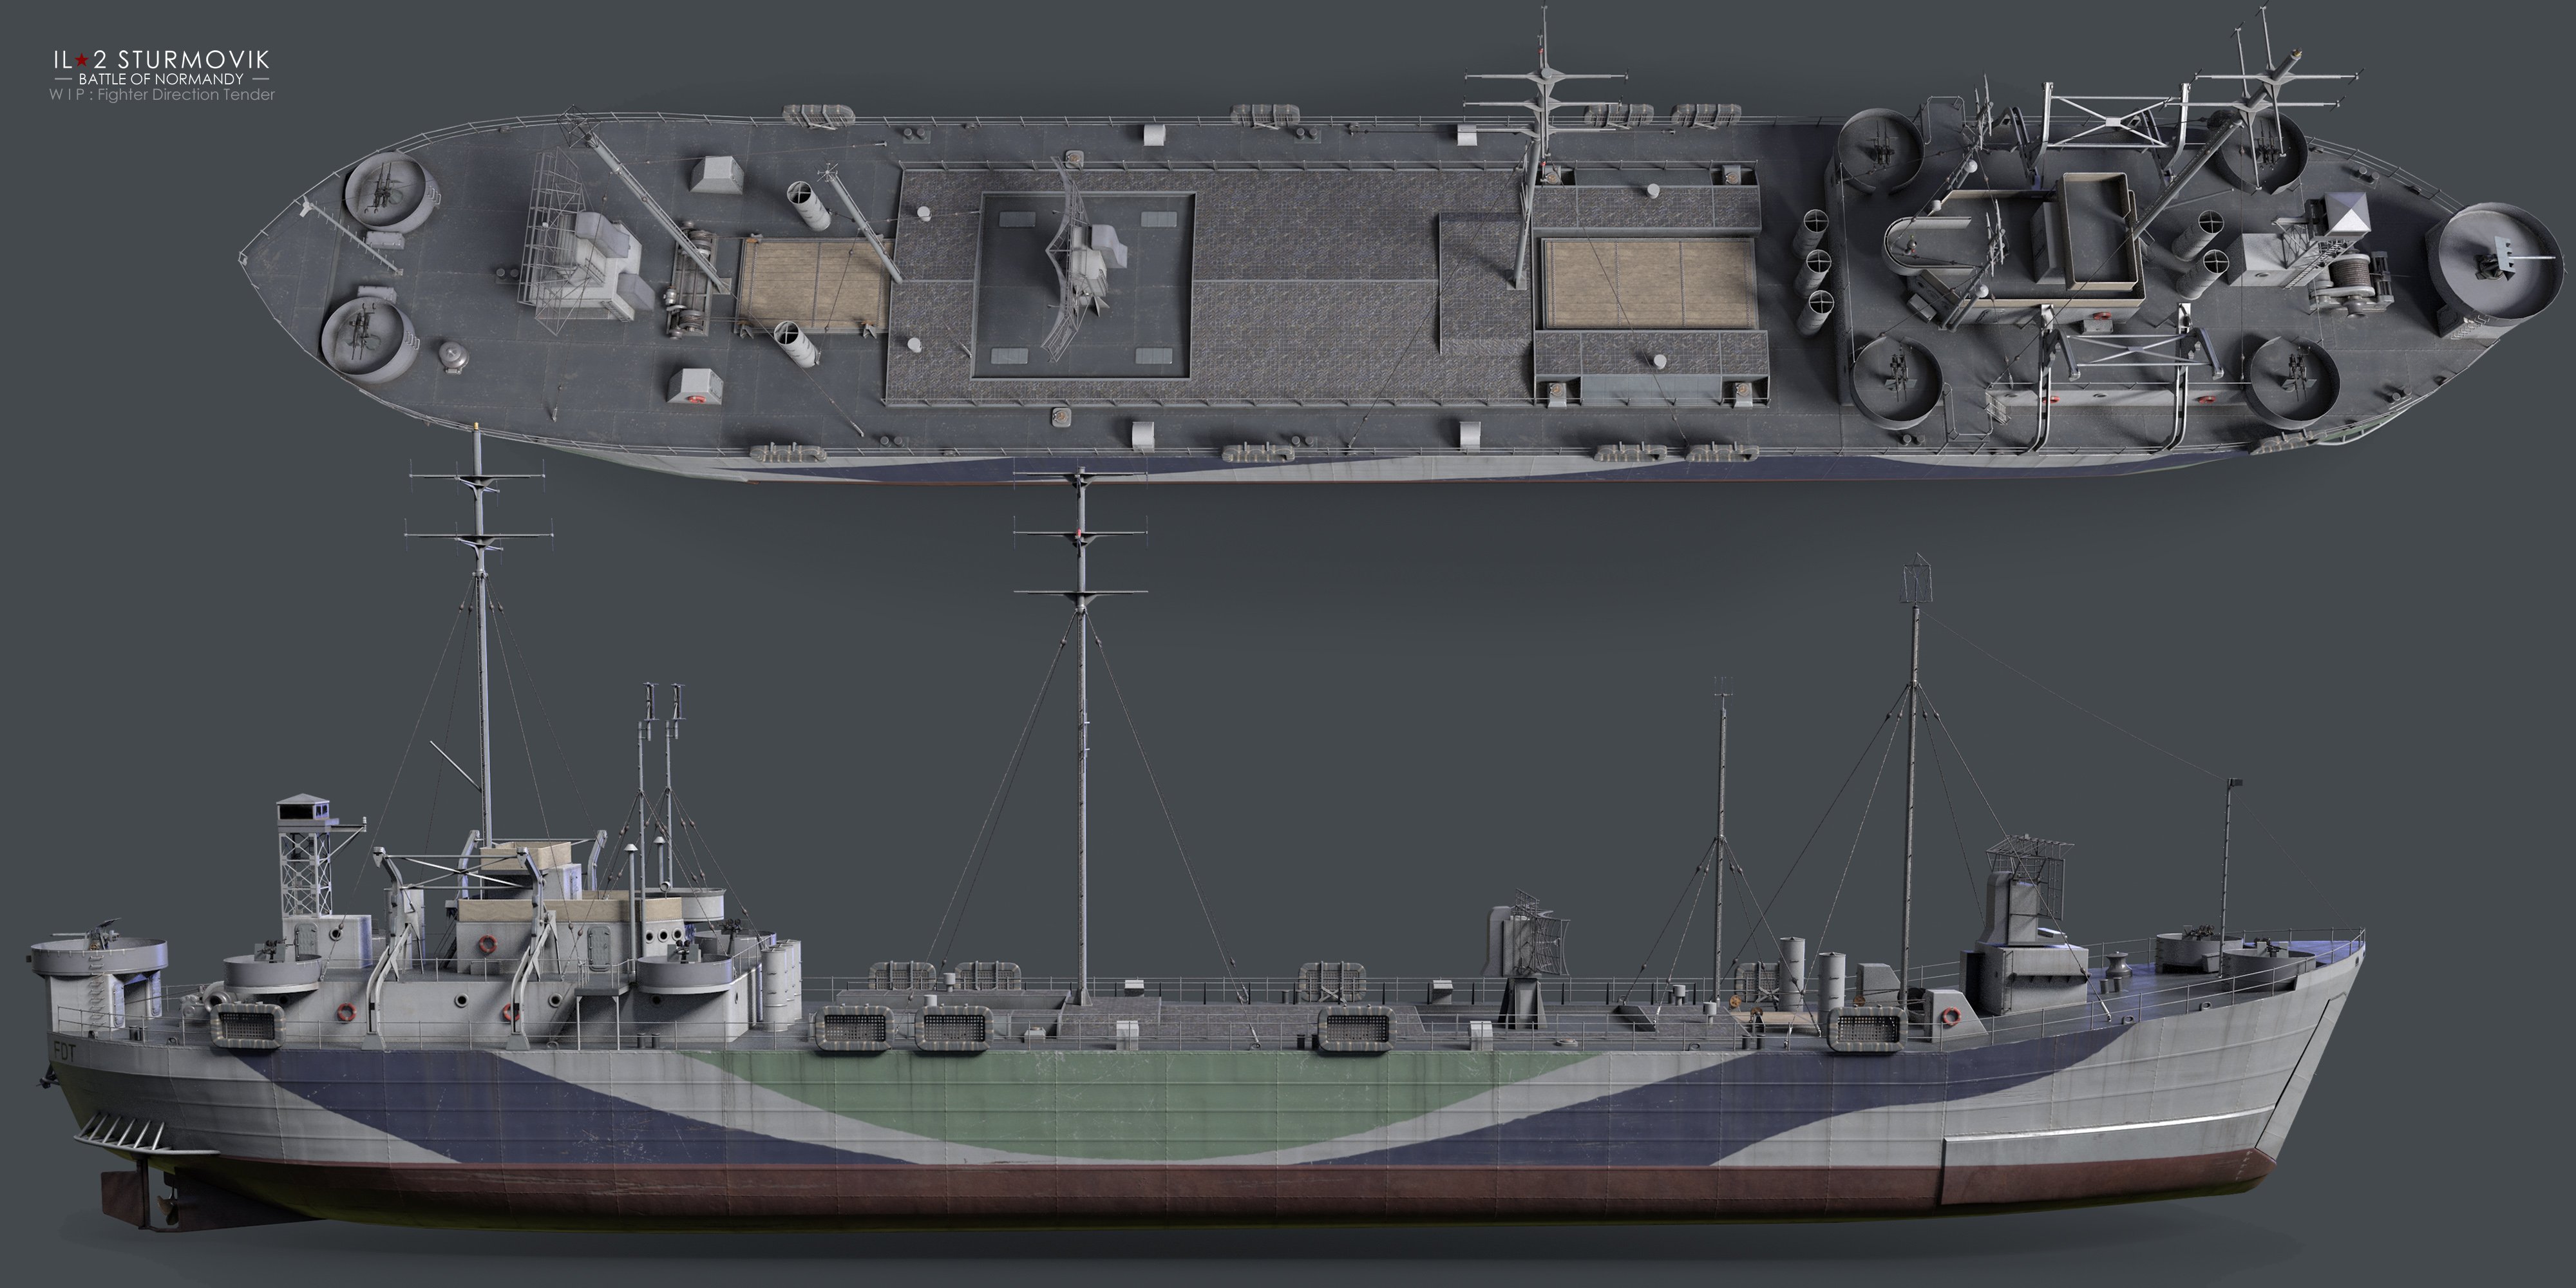Click the WIP Fighter Direction Tender caption
Image resolution: width=2576 pixels, height=1288 pixels.
pyautogui.click(x=162, y=95)
